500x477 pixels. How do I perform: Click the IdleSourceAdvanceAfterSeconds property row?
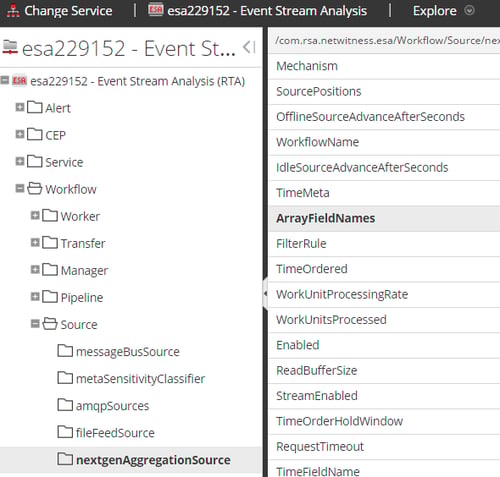(384, 167)
